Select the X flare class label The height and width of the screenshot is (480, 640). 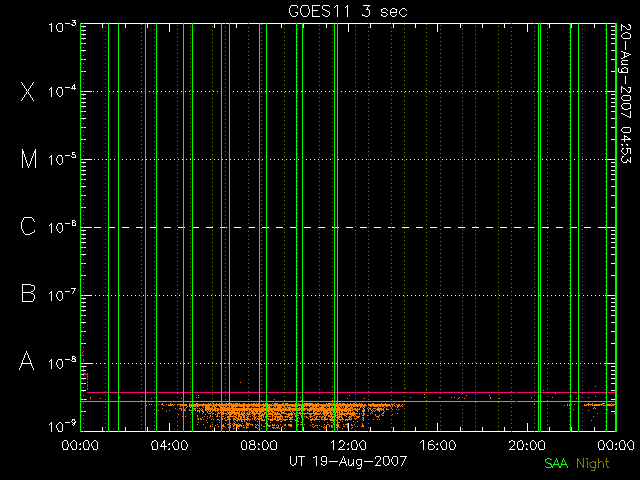[x=28, y=91]
